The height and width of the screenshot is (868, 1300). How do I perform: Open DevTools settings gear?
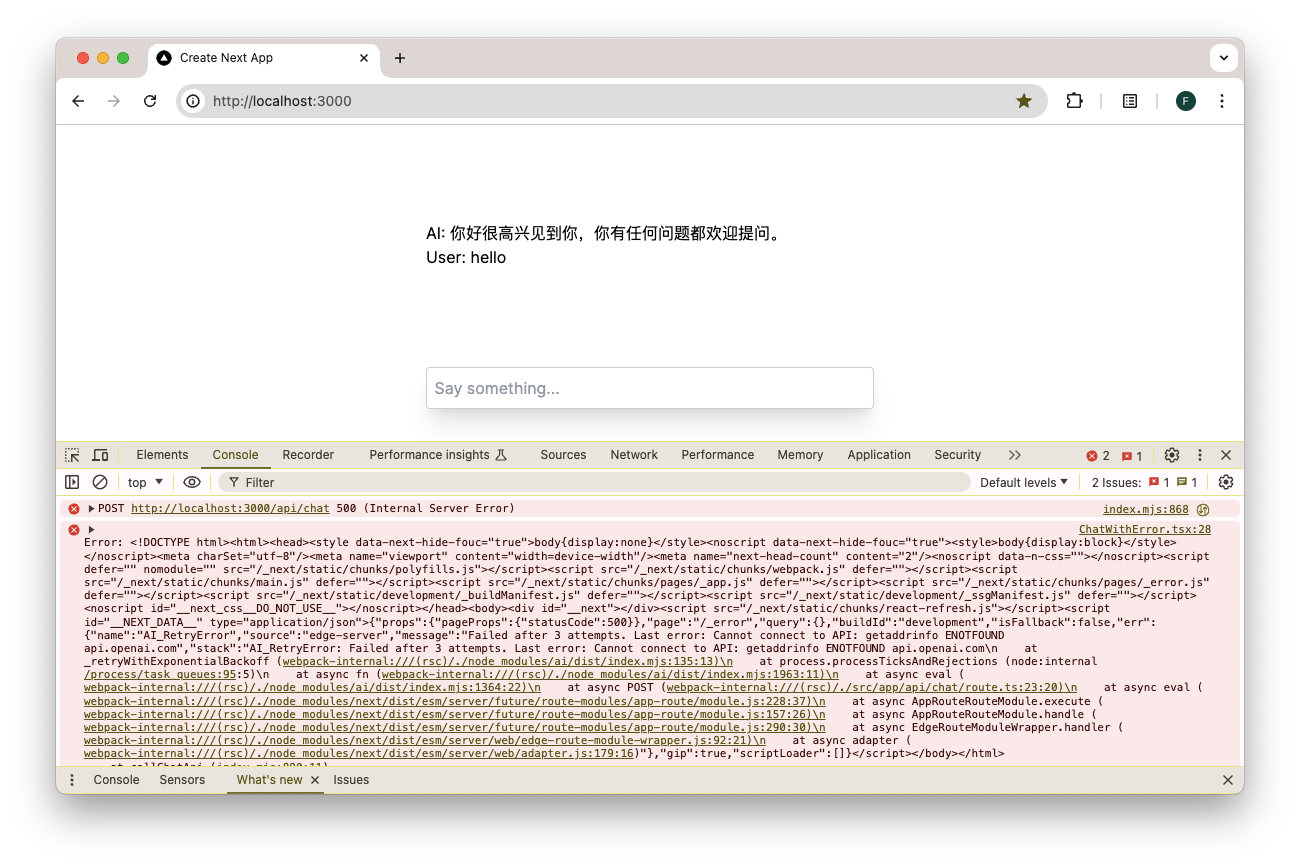click(1172, 455)
